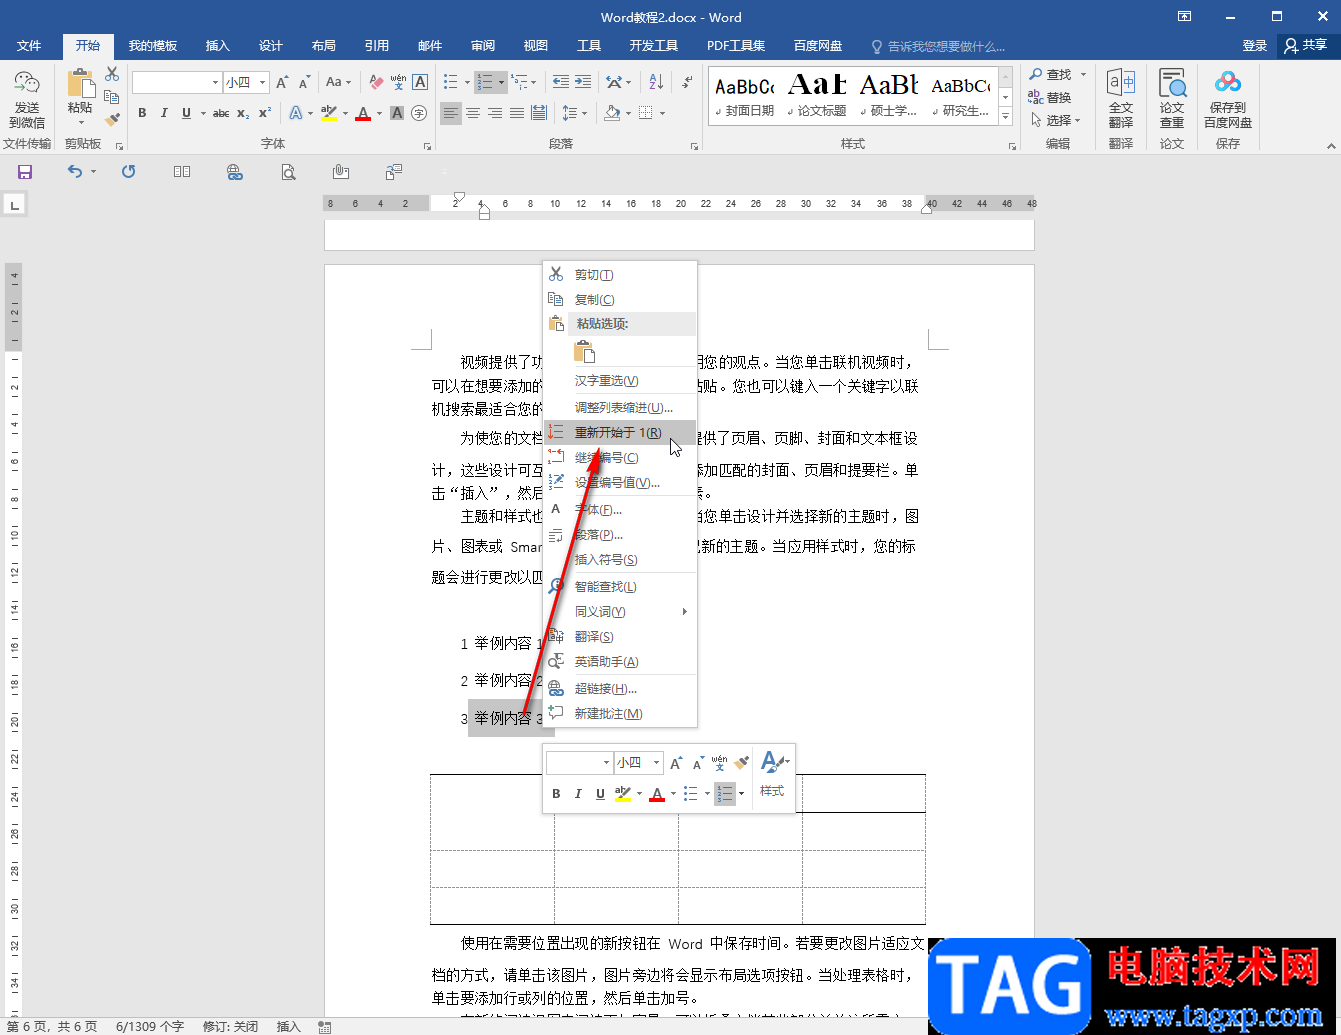Click ribbon red font color button
Image resolution: width=1341 pixels, height=1035 pixels.
click(x=363, y=113)
